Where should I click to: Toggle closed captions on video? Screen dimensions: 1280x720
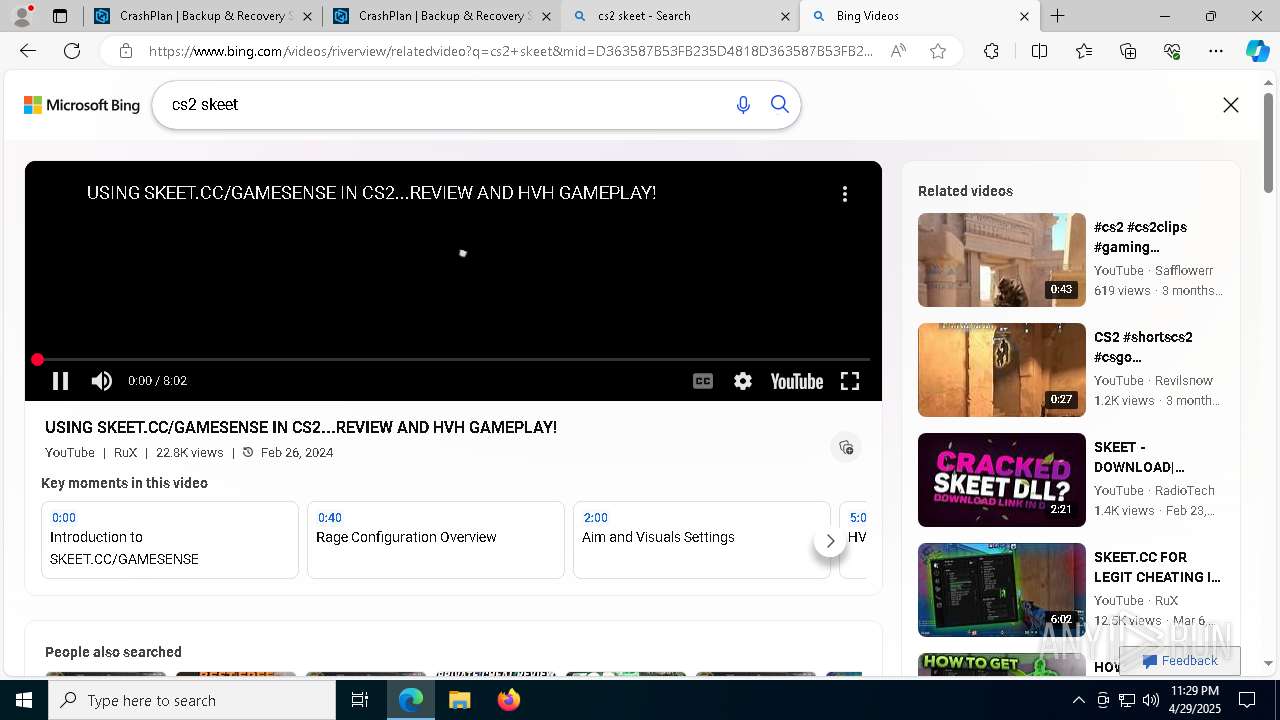point(703,381)
